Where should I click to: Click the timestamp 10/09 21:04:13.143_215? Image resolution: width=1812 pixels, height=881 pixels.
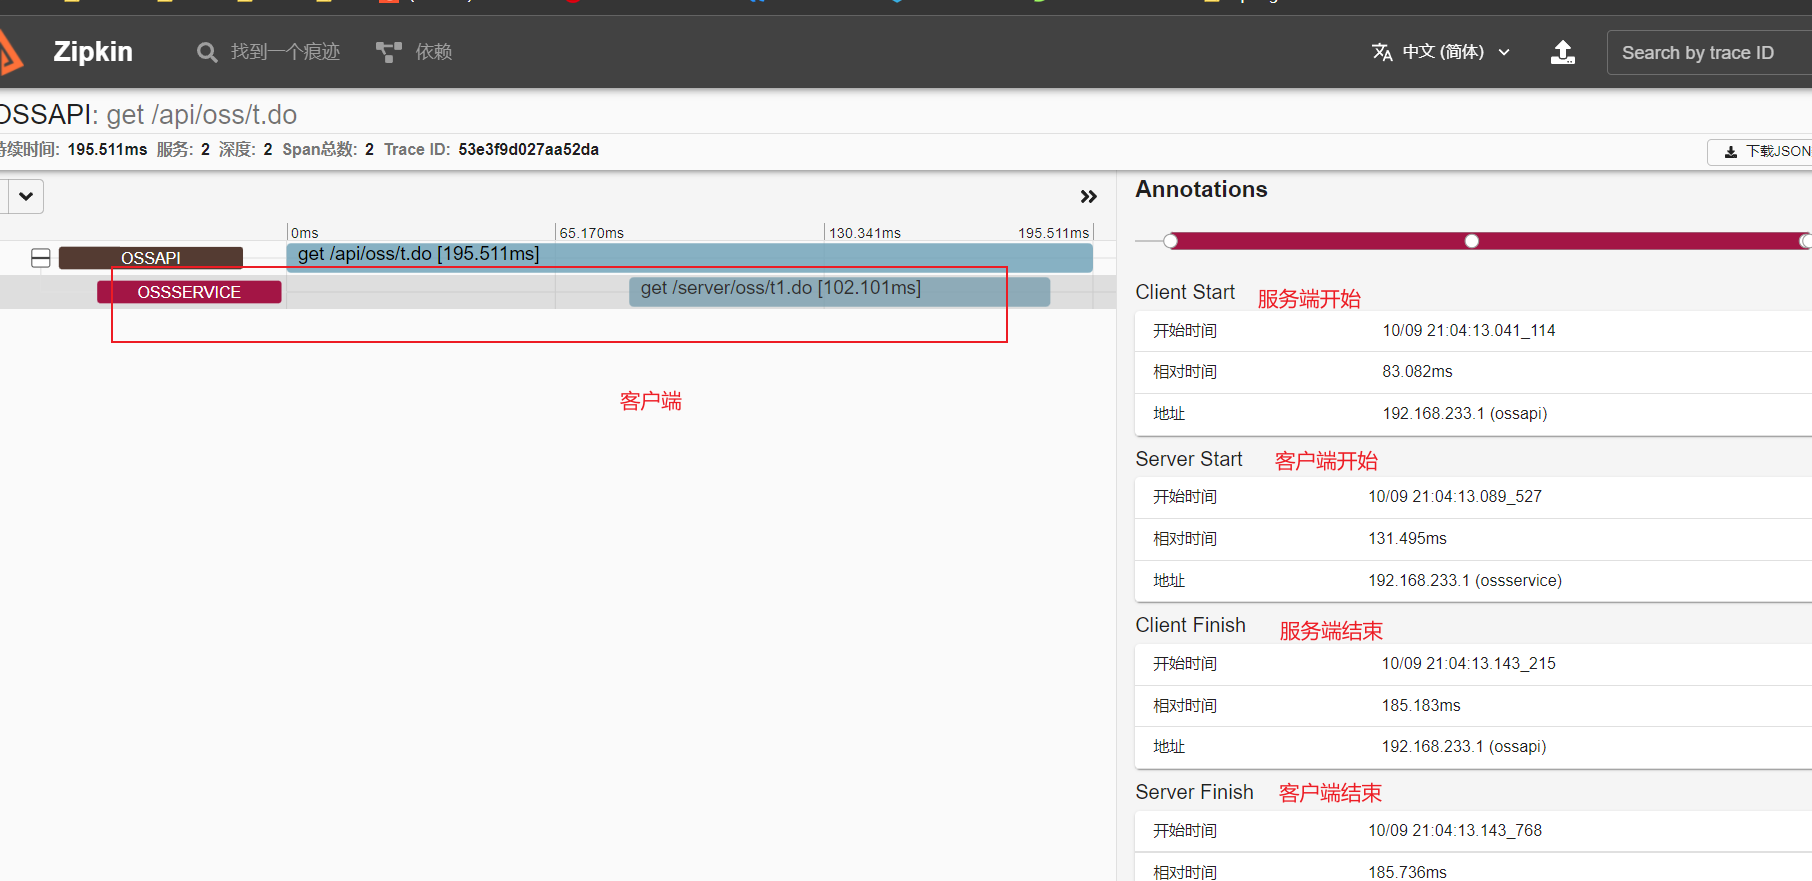click(1469, 663)
